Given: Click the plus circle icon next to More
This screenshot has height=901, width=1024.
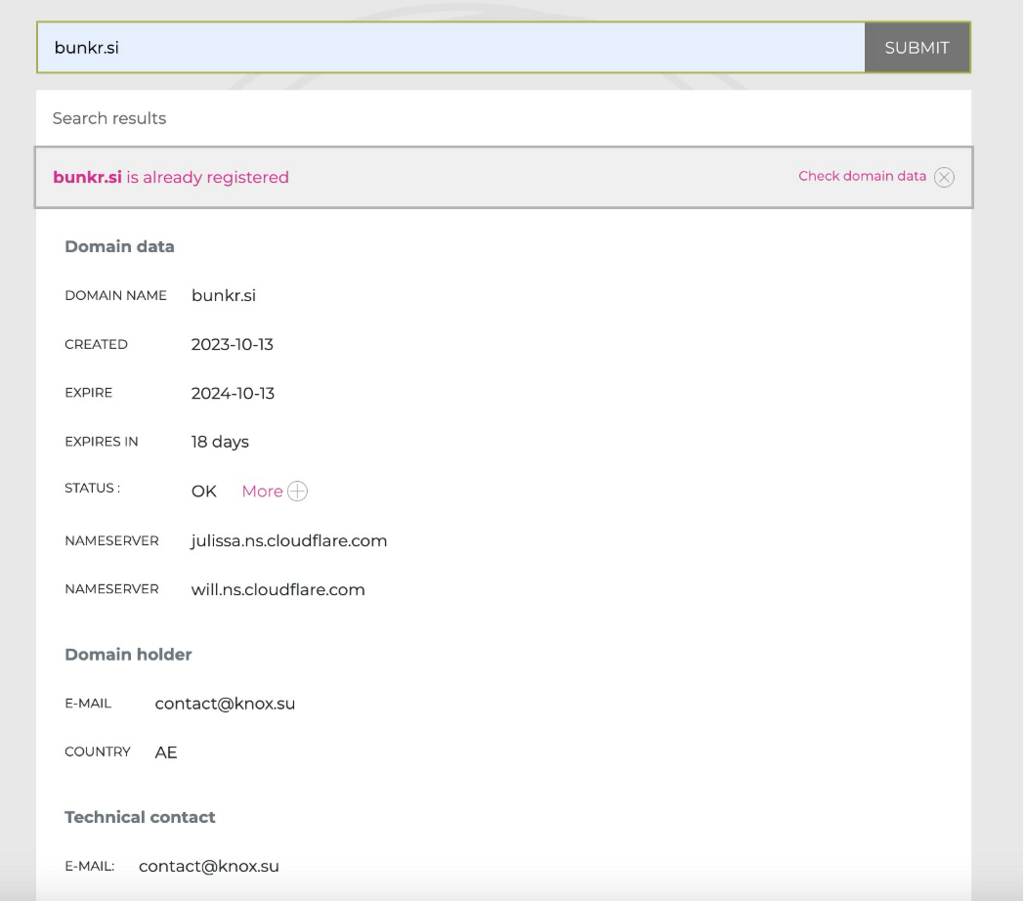Looking at the screenshot, I should (298, 491).
